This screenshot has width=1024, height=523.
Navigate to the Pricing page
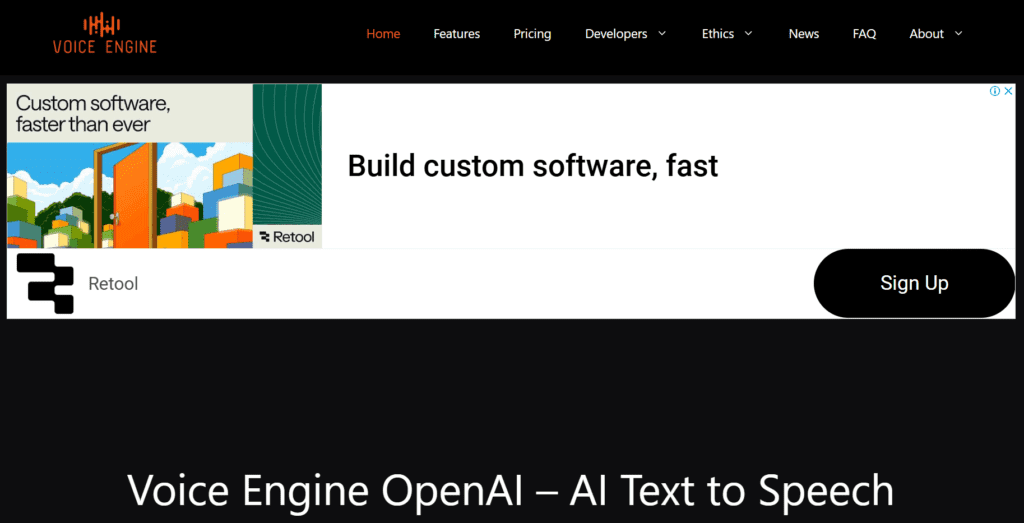pos(532,34)
